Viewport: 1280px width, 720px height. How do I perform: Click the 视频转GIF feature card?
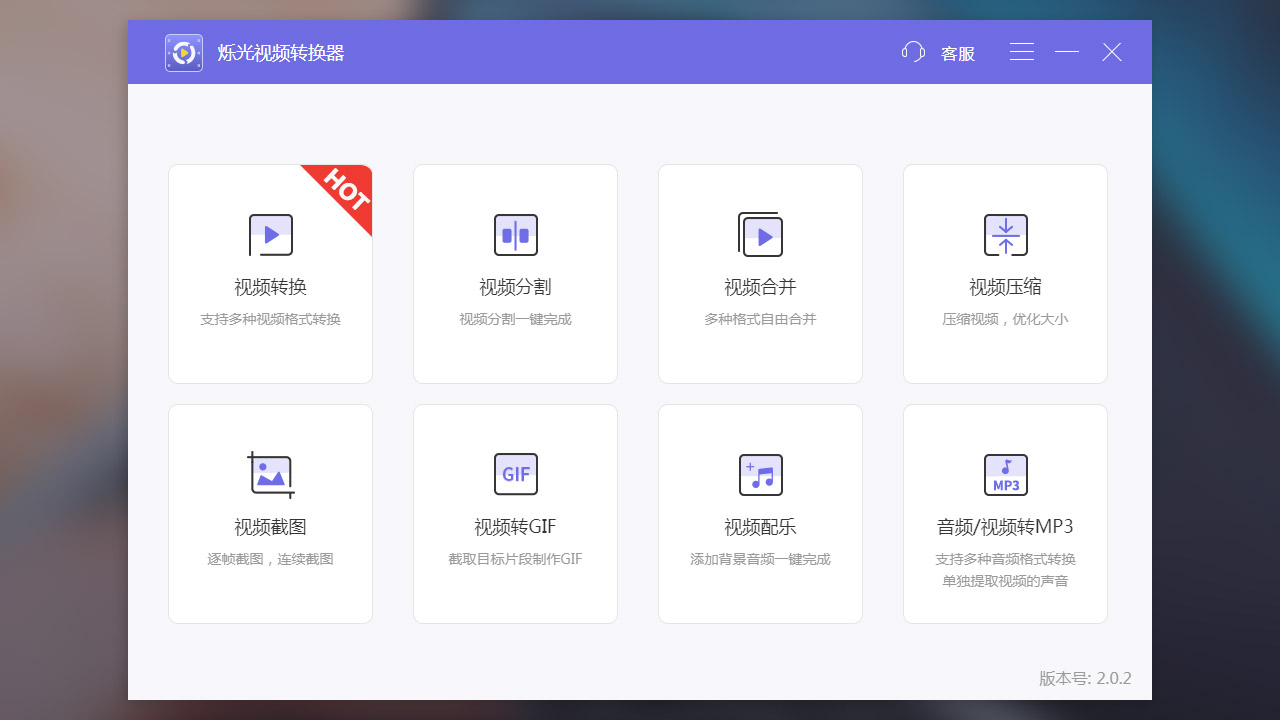click(515, 513)
